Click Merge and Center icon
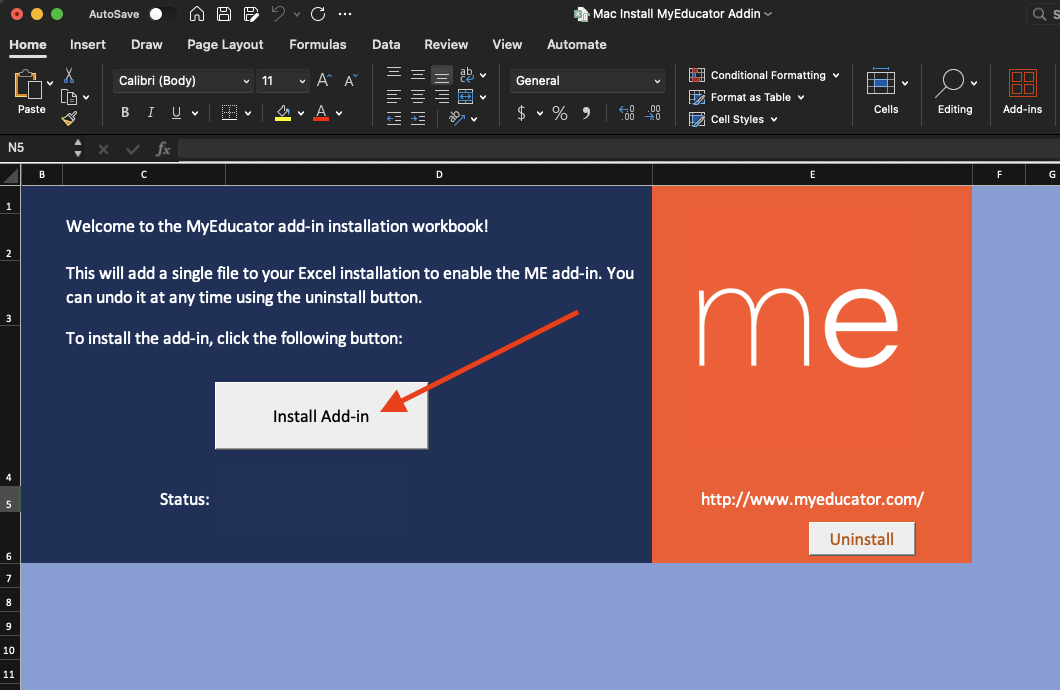 tap(466, 97)
